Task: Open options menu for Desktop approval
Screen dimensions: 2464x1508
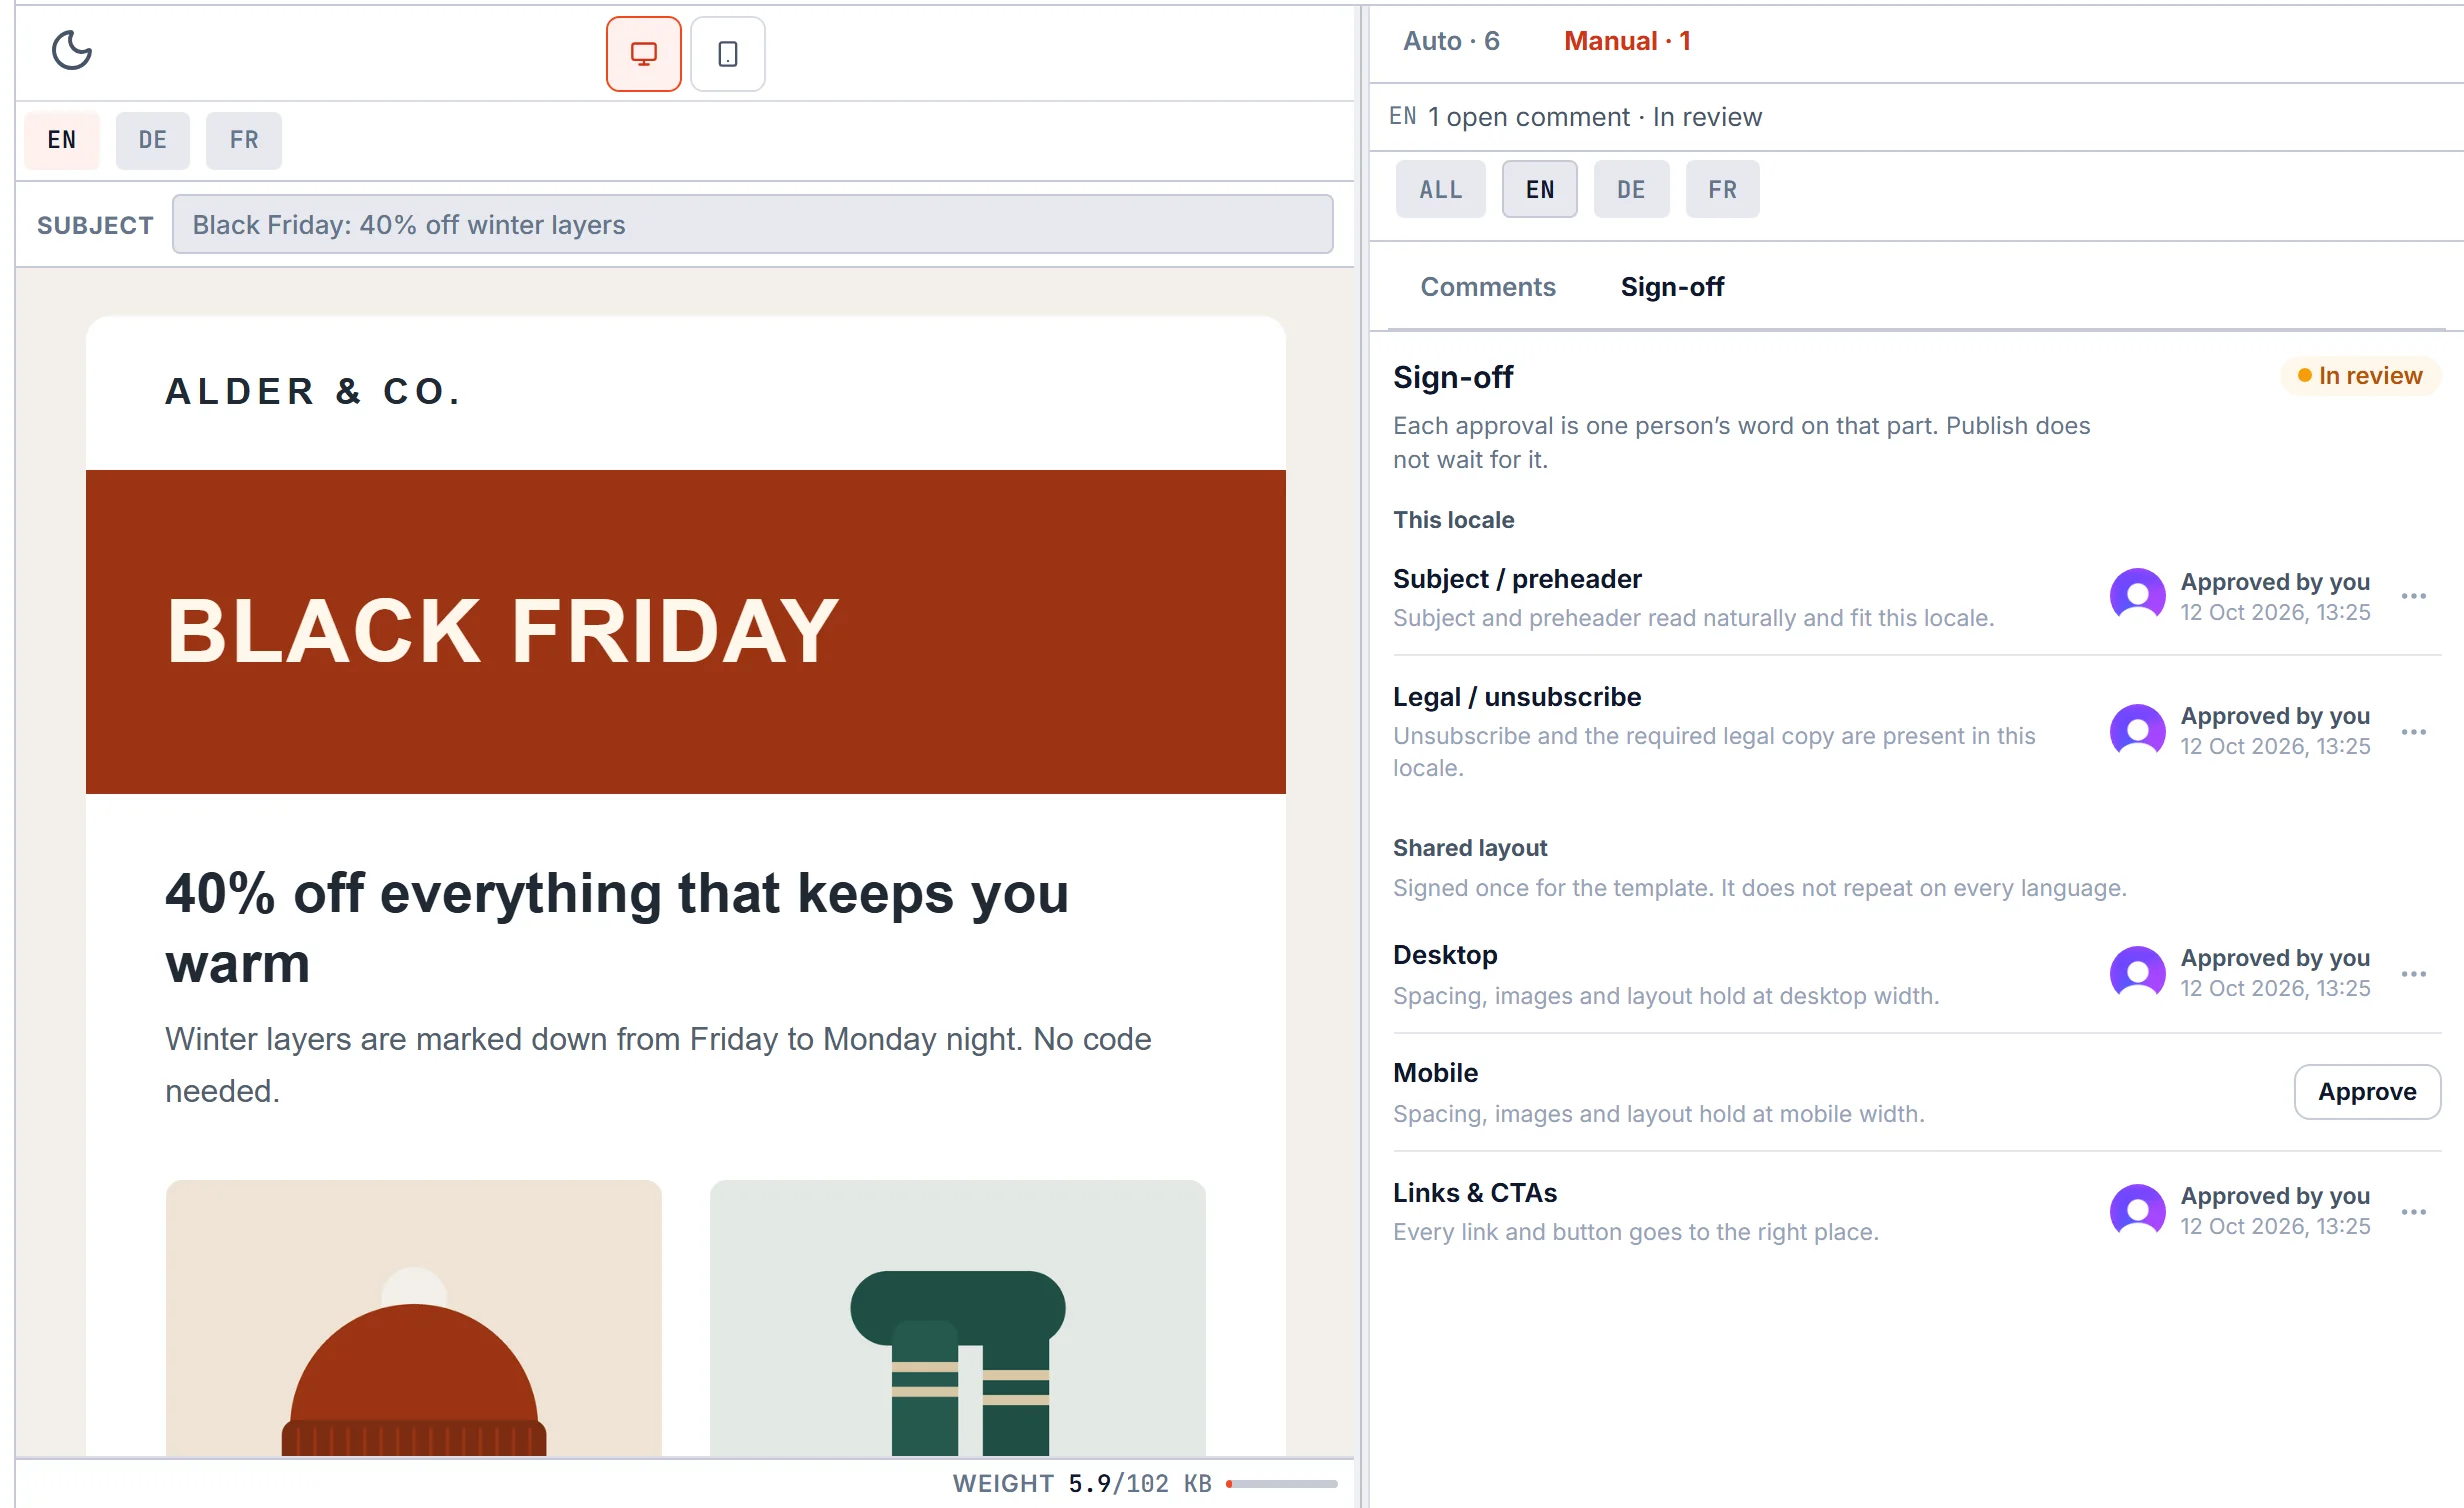Action: (2413, 974)
